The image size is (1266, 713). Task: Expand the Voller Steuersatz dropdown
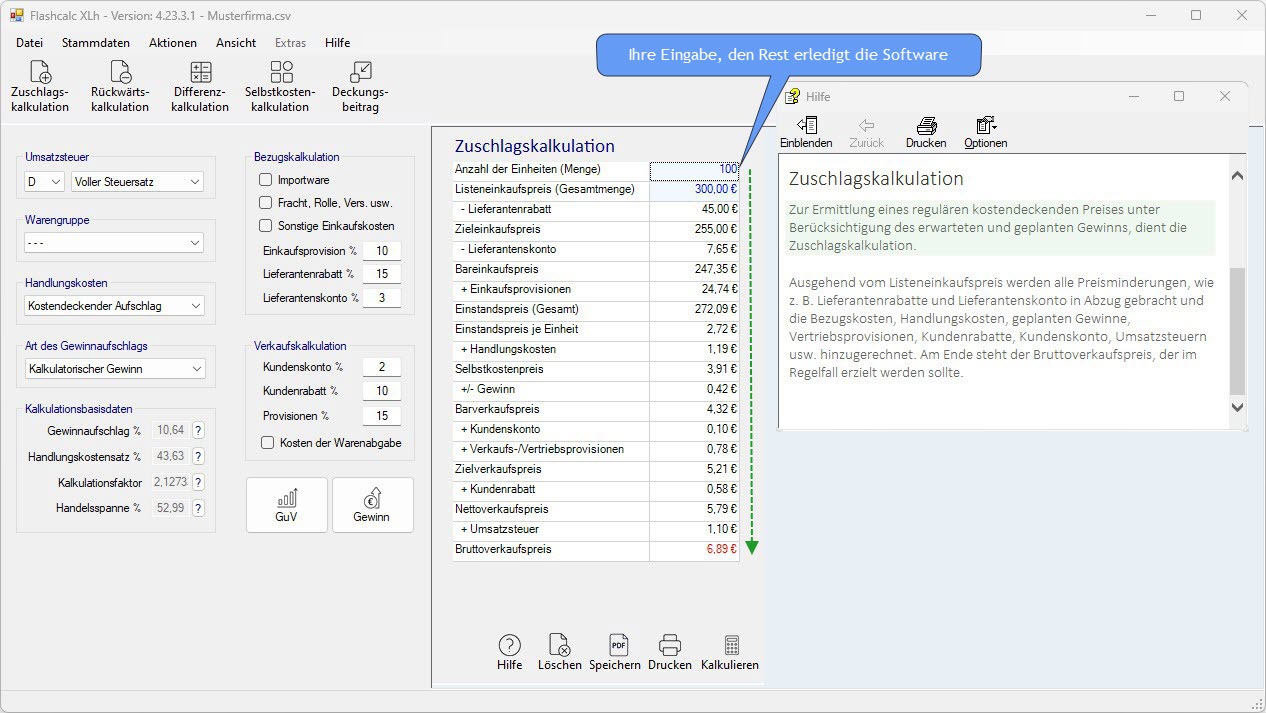[137, 182]
